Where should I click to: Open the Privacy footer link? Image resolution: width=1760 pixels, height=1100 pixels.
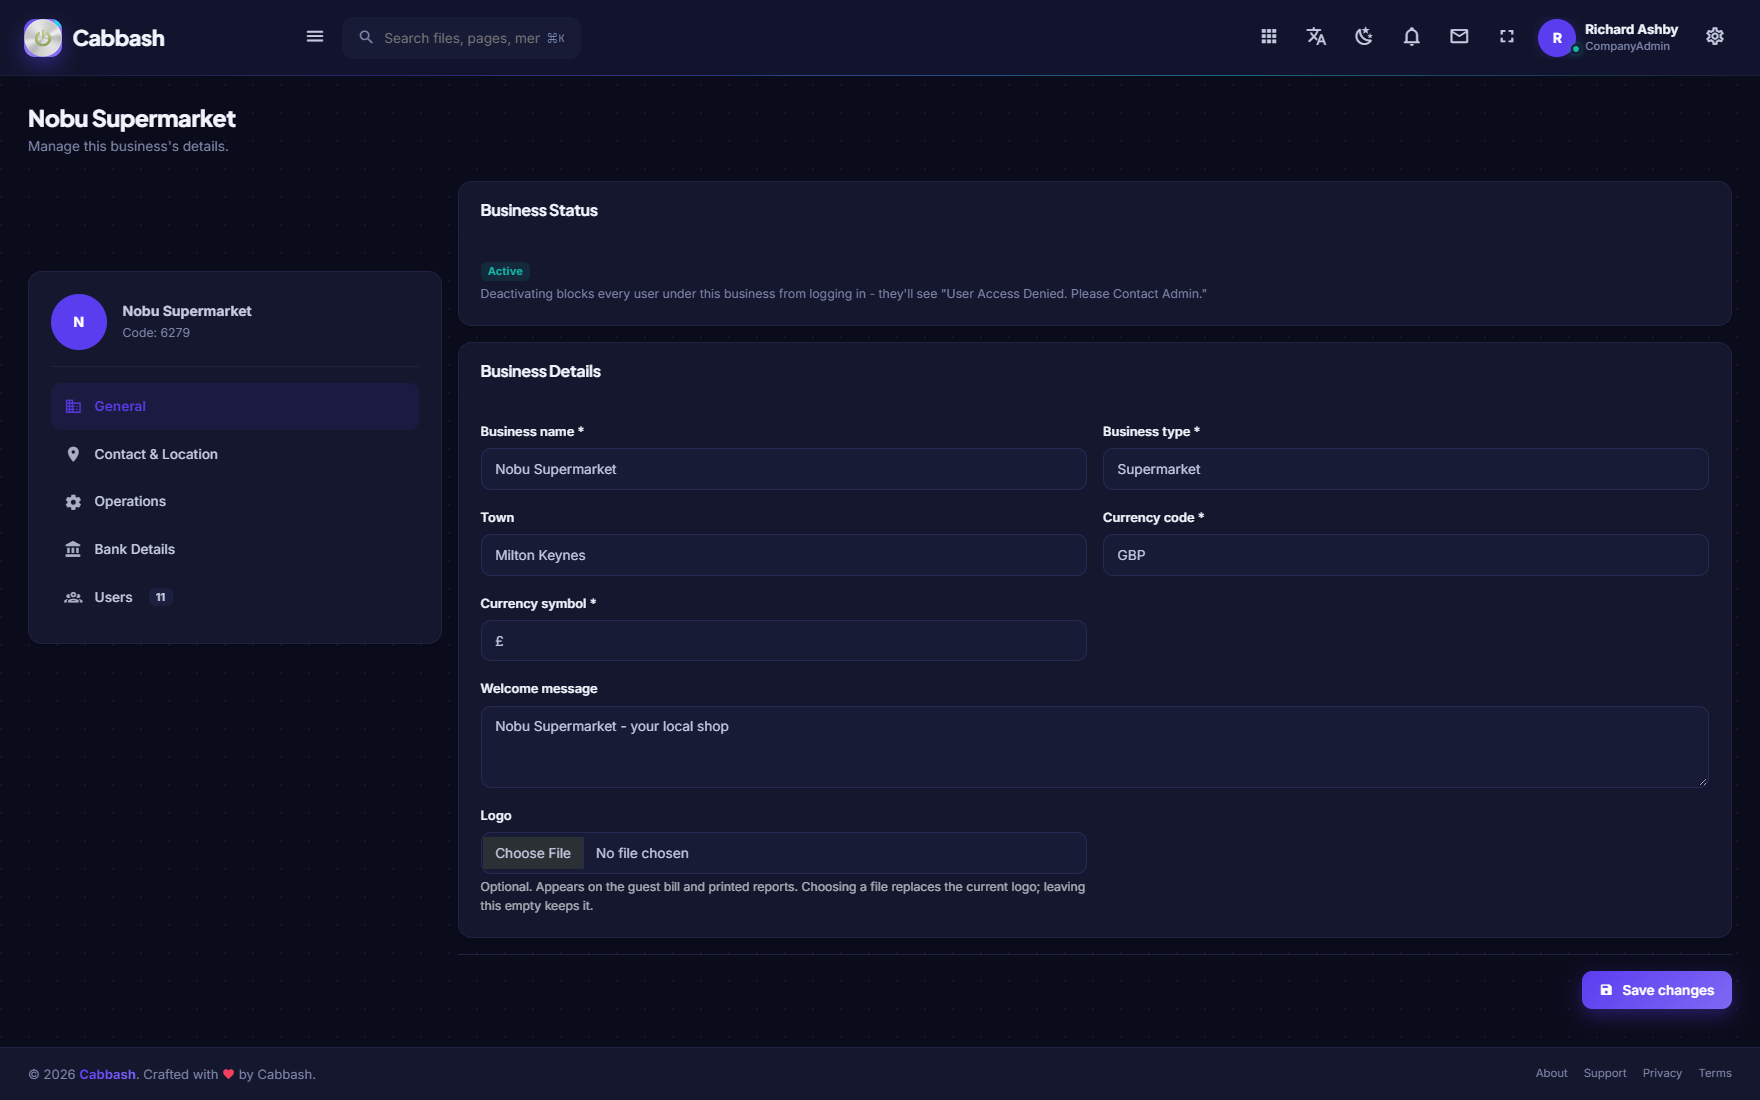[x=1662, y=1073]
